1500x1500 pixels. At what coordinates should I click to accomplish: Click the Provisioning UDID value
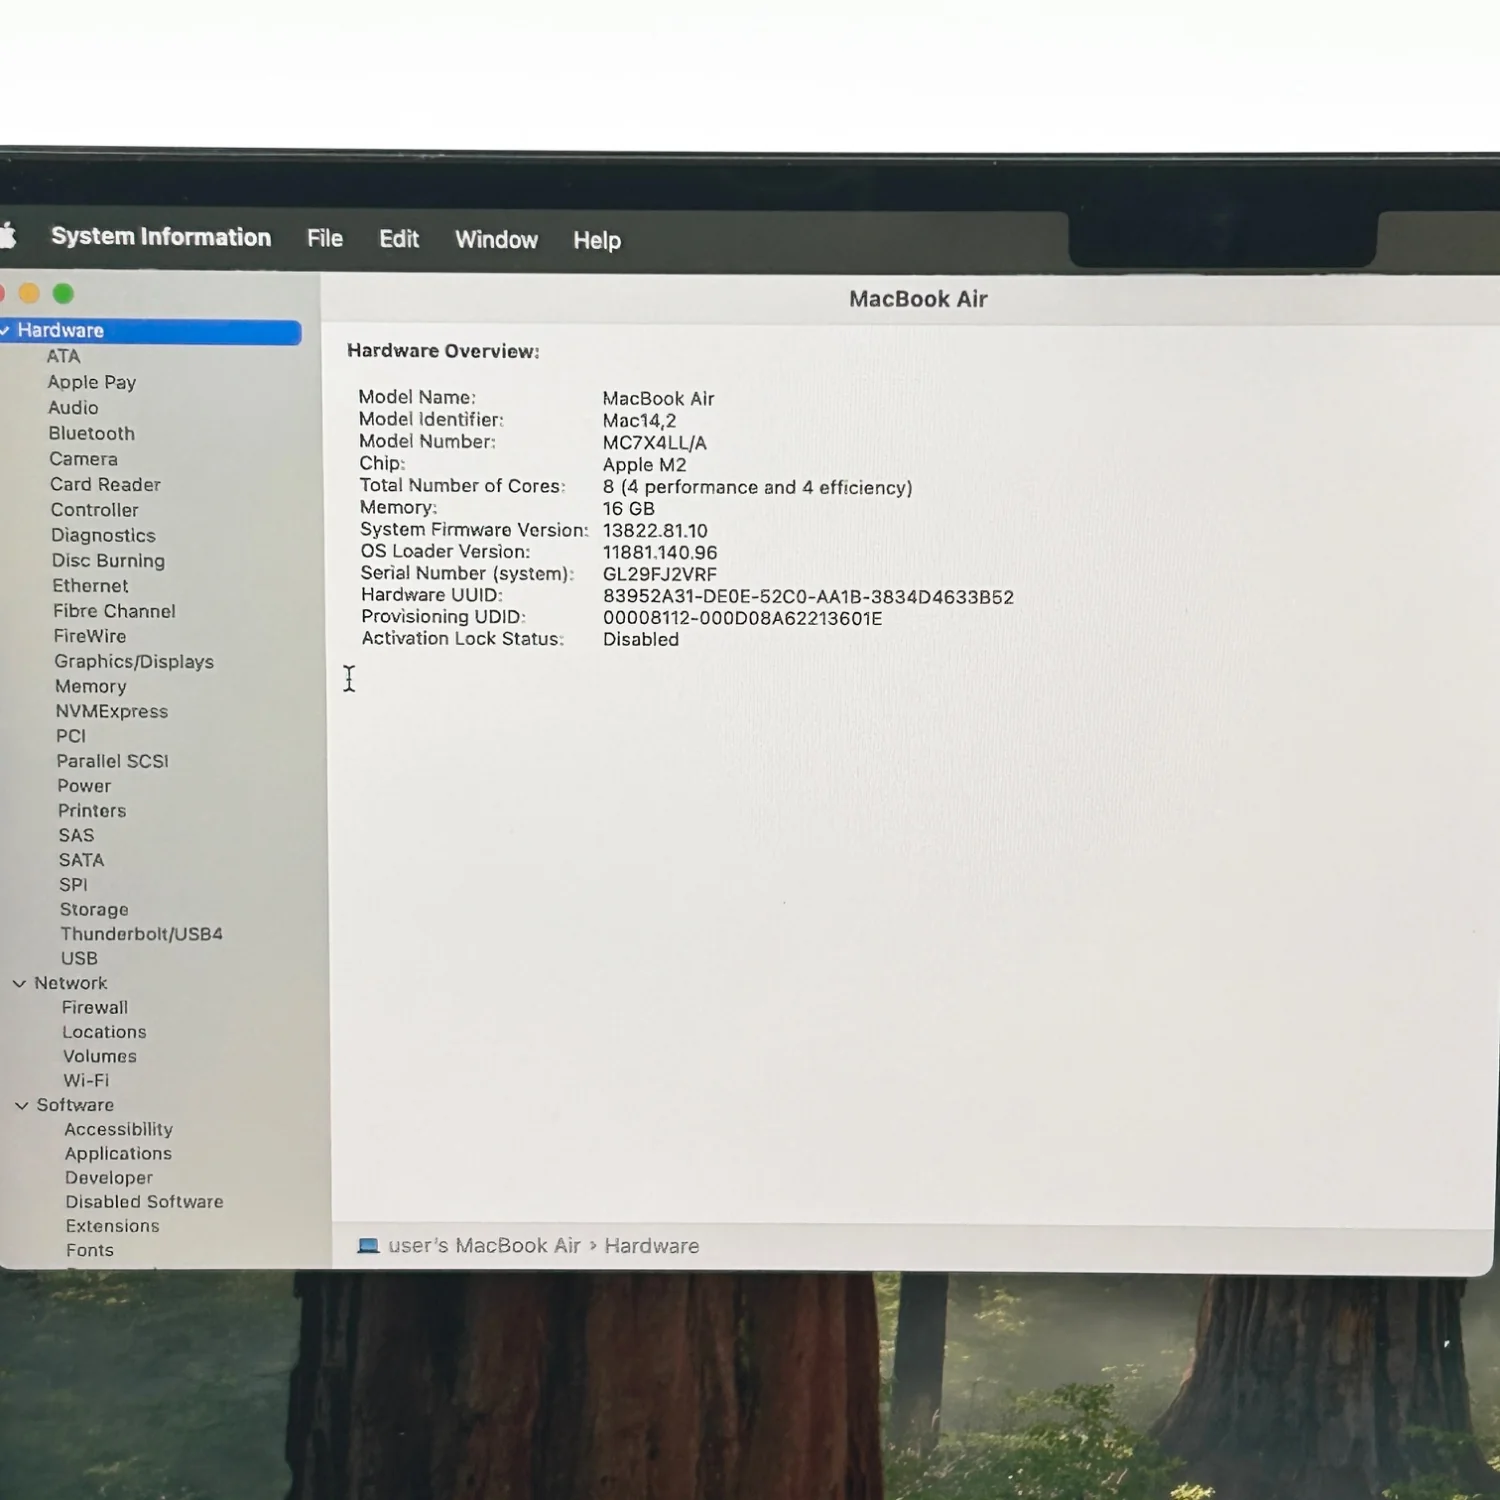pos(743,619)
